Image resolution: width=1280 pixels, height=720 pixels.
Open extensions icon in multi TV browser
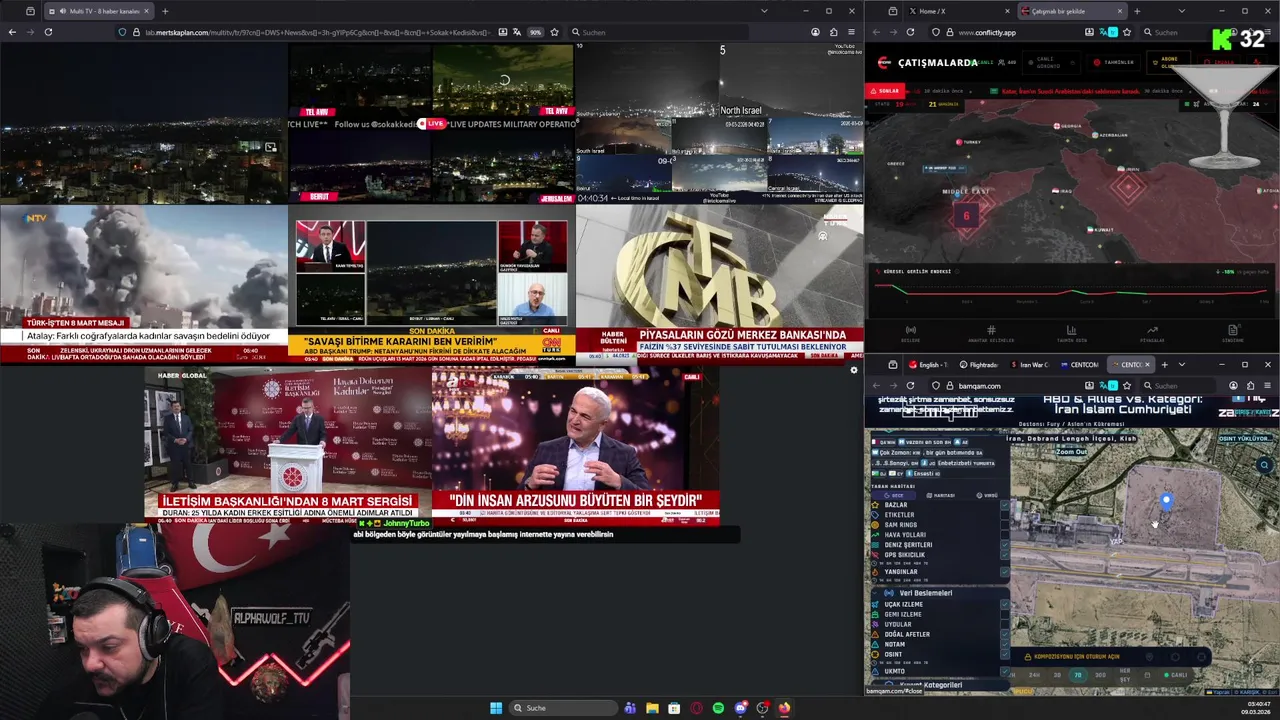tap(833, 32)
